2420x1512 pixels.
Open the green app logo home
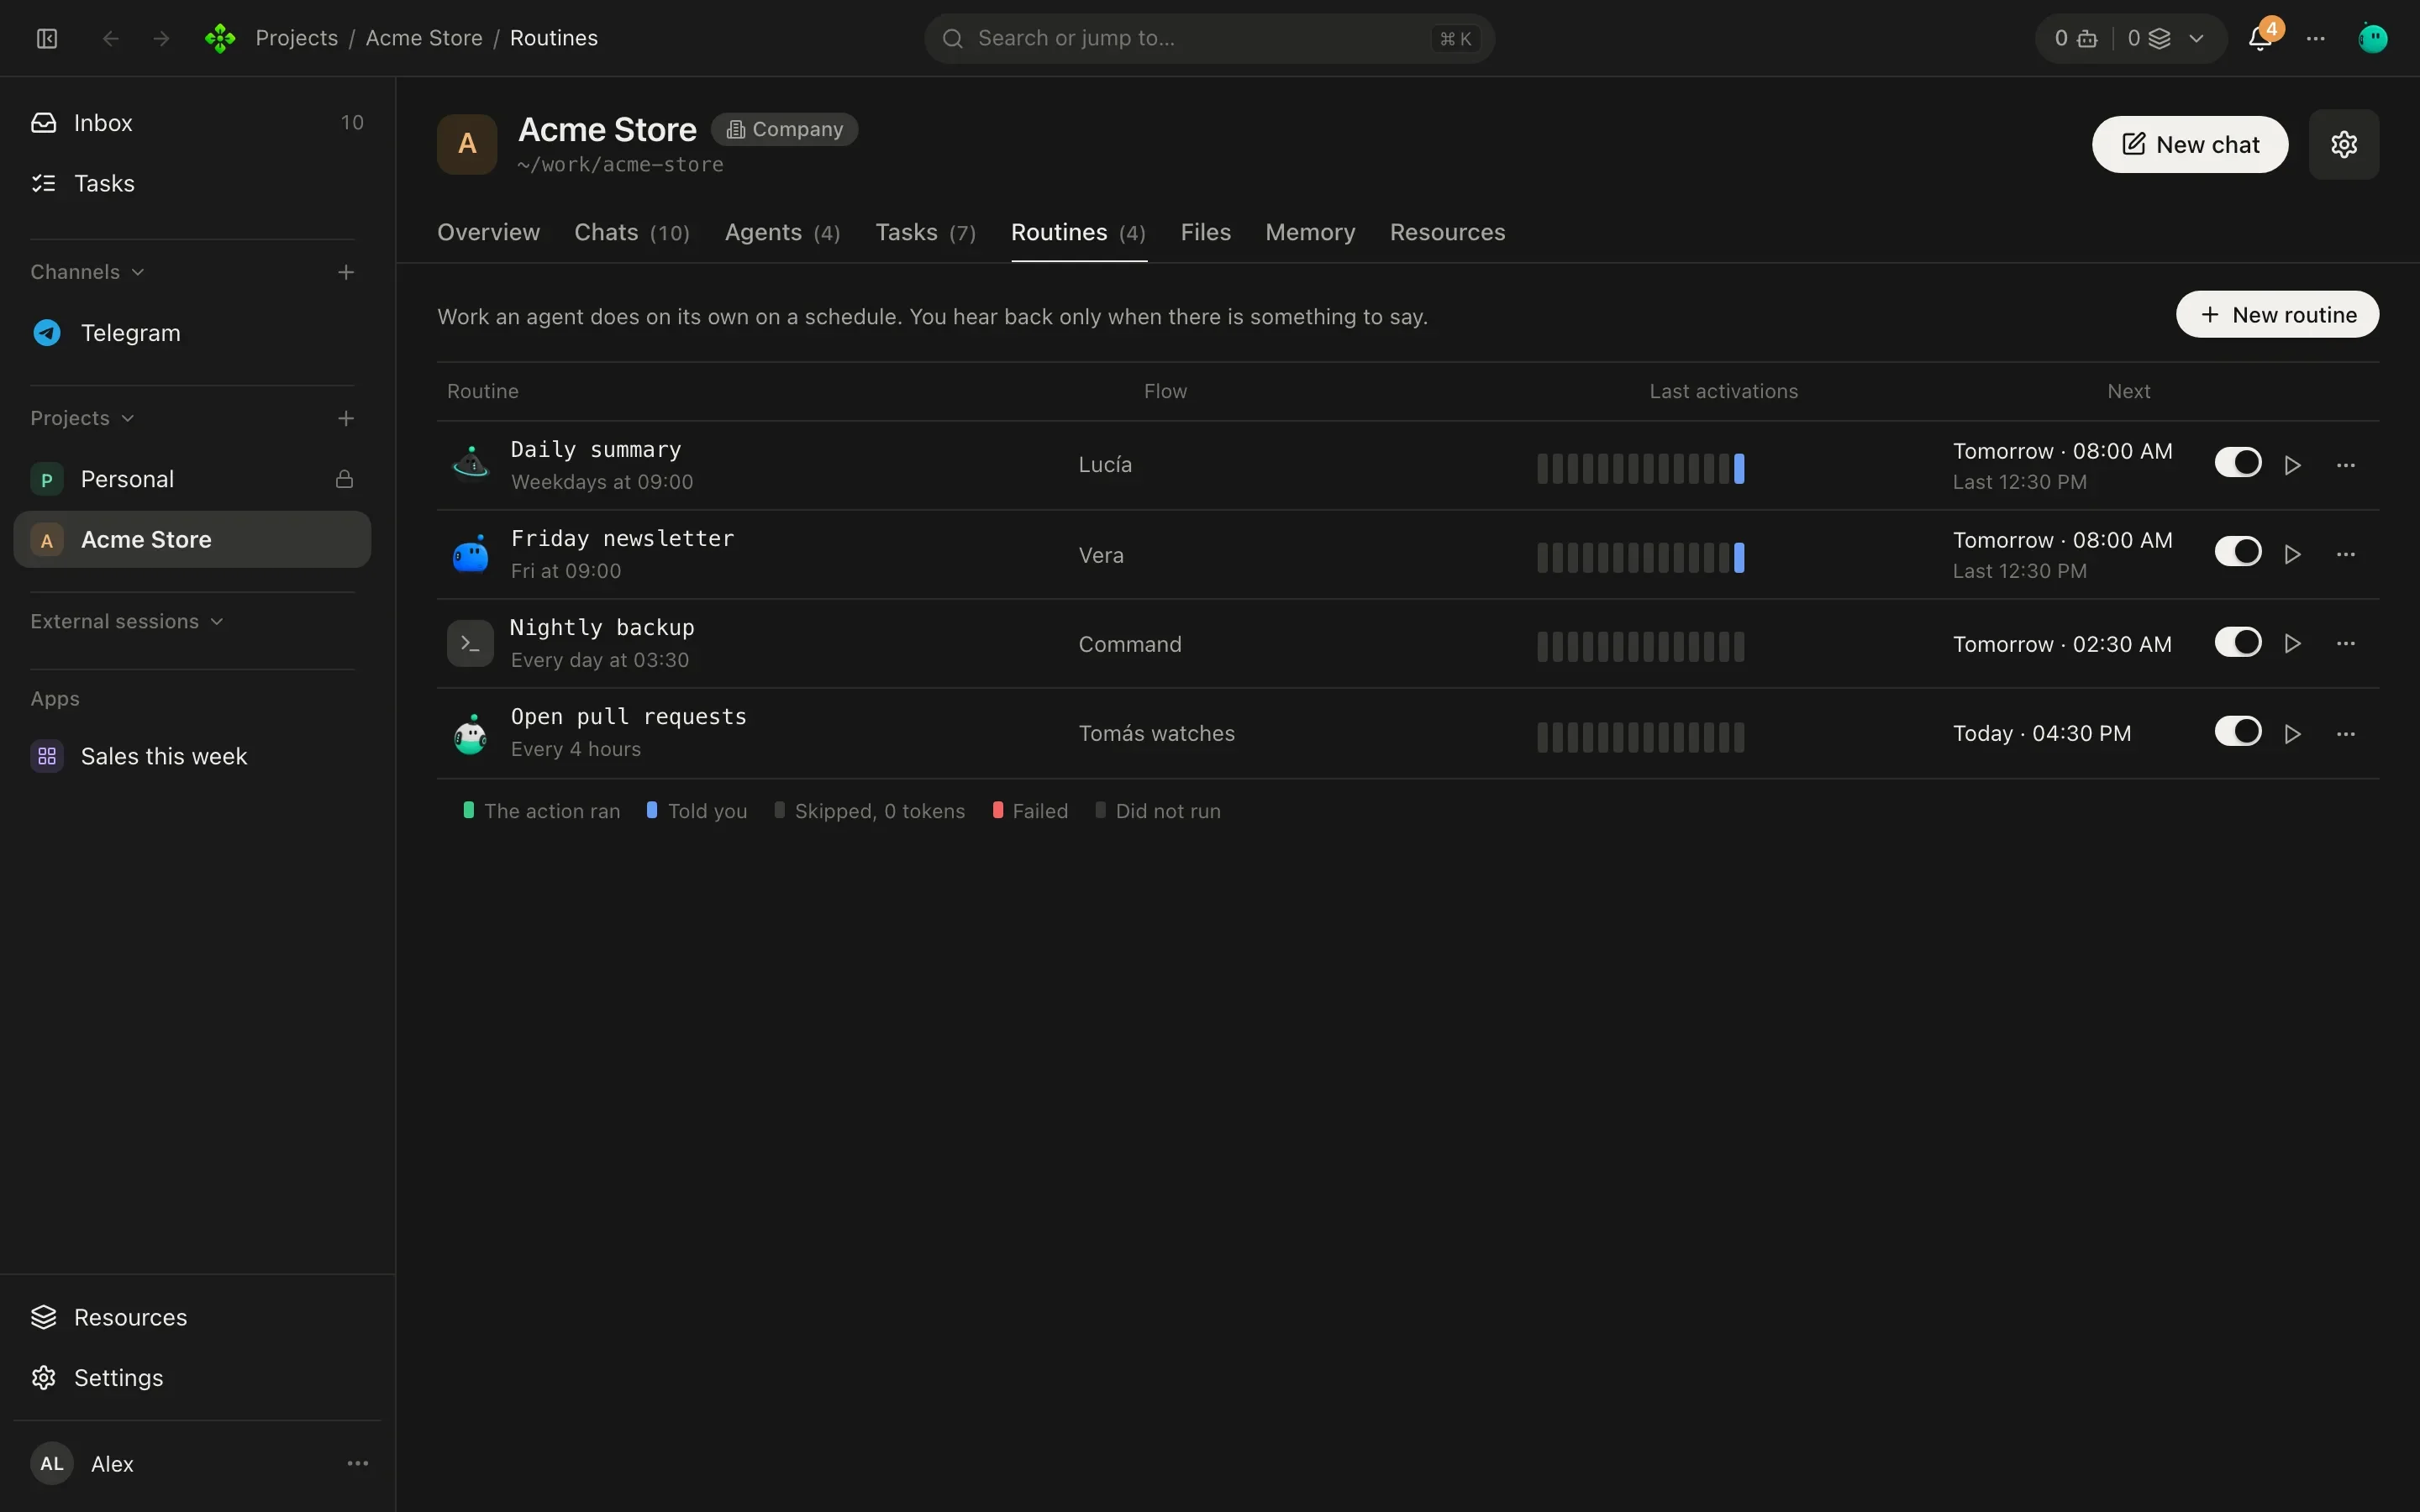(x=220, y=38)
